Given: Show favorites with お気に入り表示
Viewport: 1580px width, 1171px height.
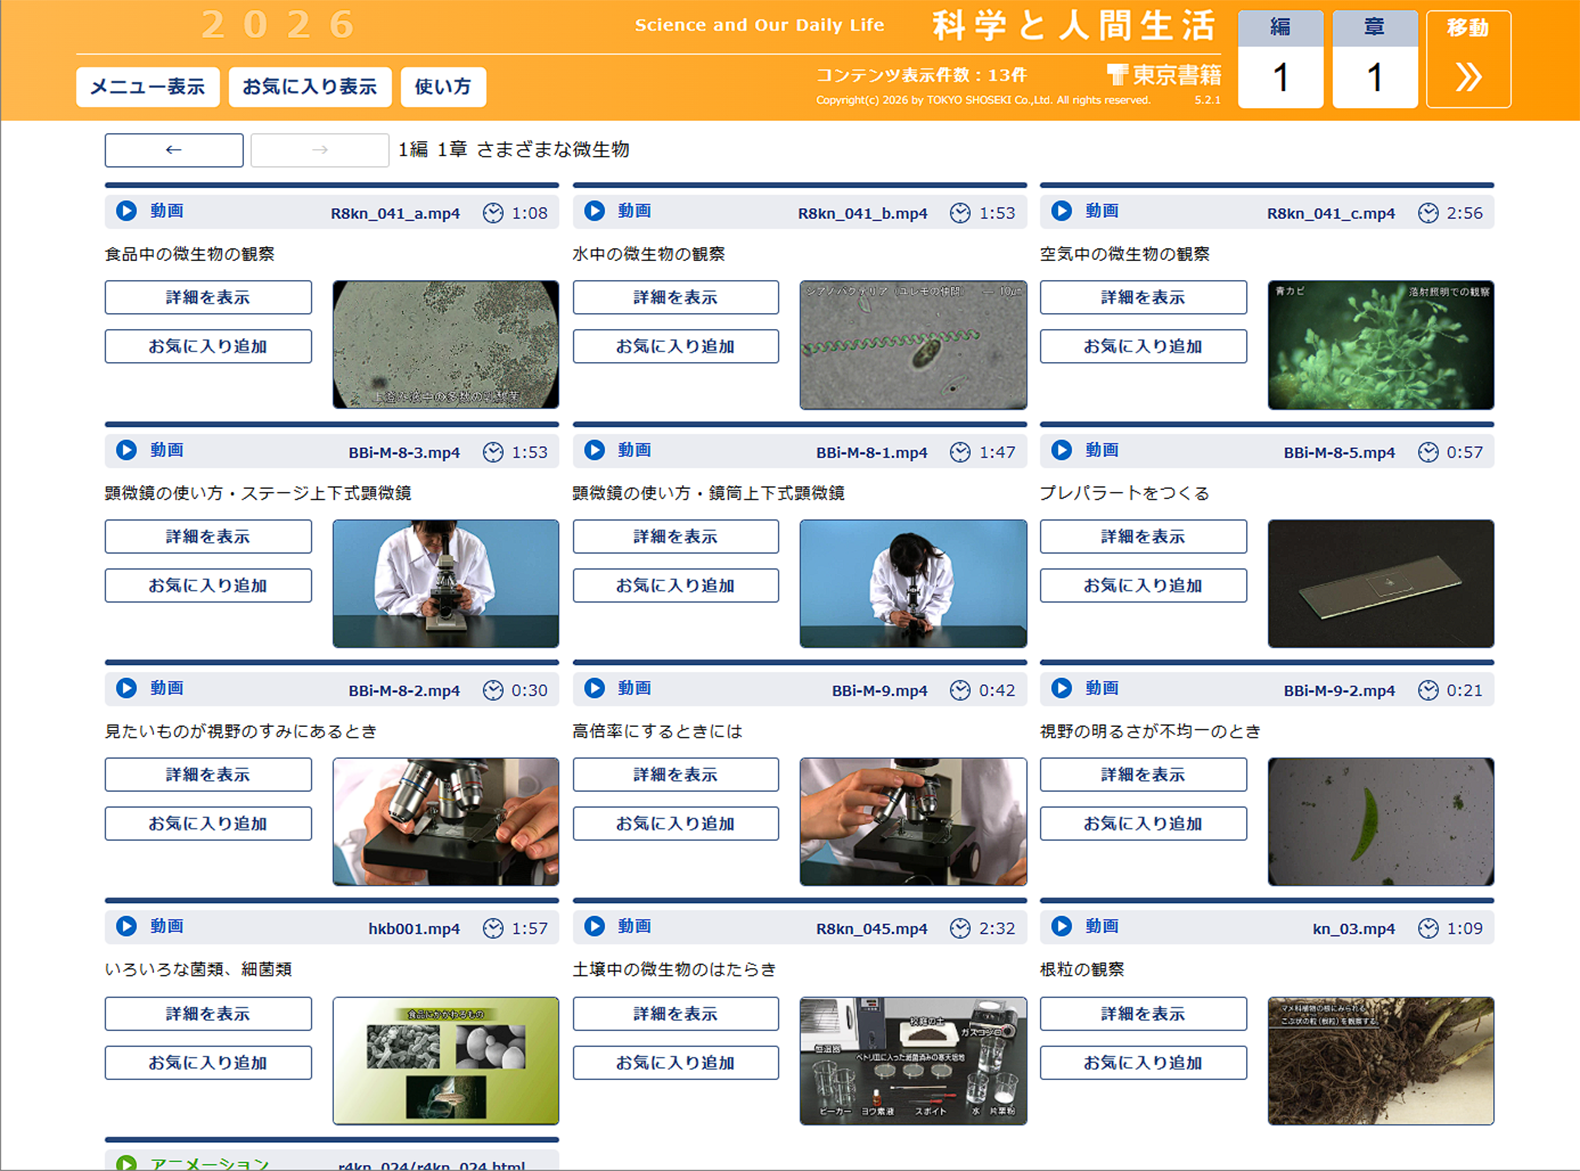Looking at the screenshot, I should click(309, 87).
